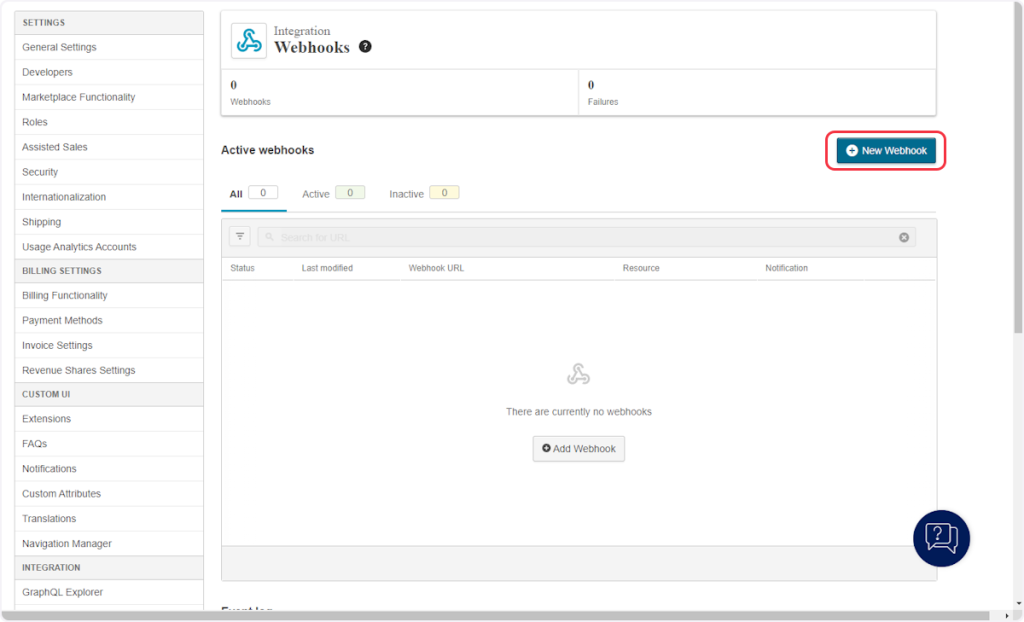This screenshot has width=1024, height=622.
Task: Open General Settings in sidebar
Action: [59, 47]
